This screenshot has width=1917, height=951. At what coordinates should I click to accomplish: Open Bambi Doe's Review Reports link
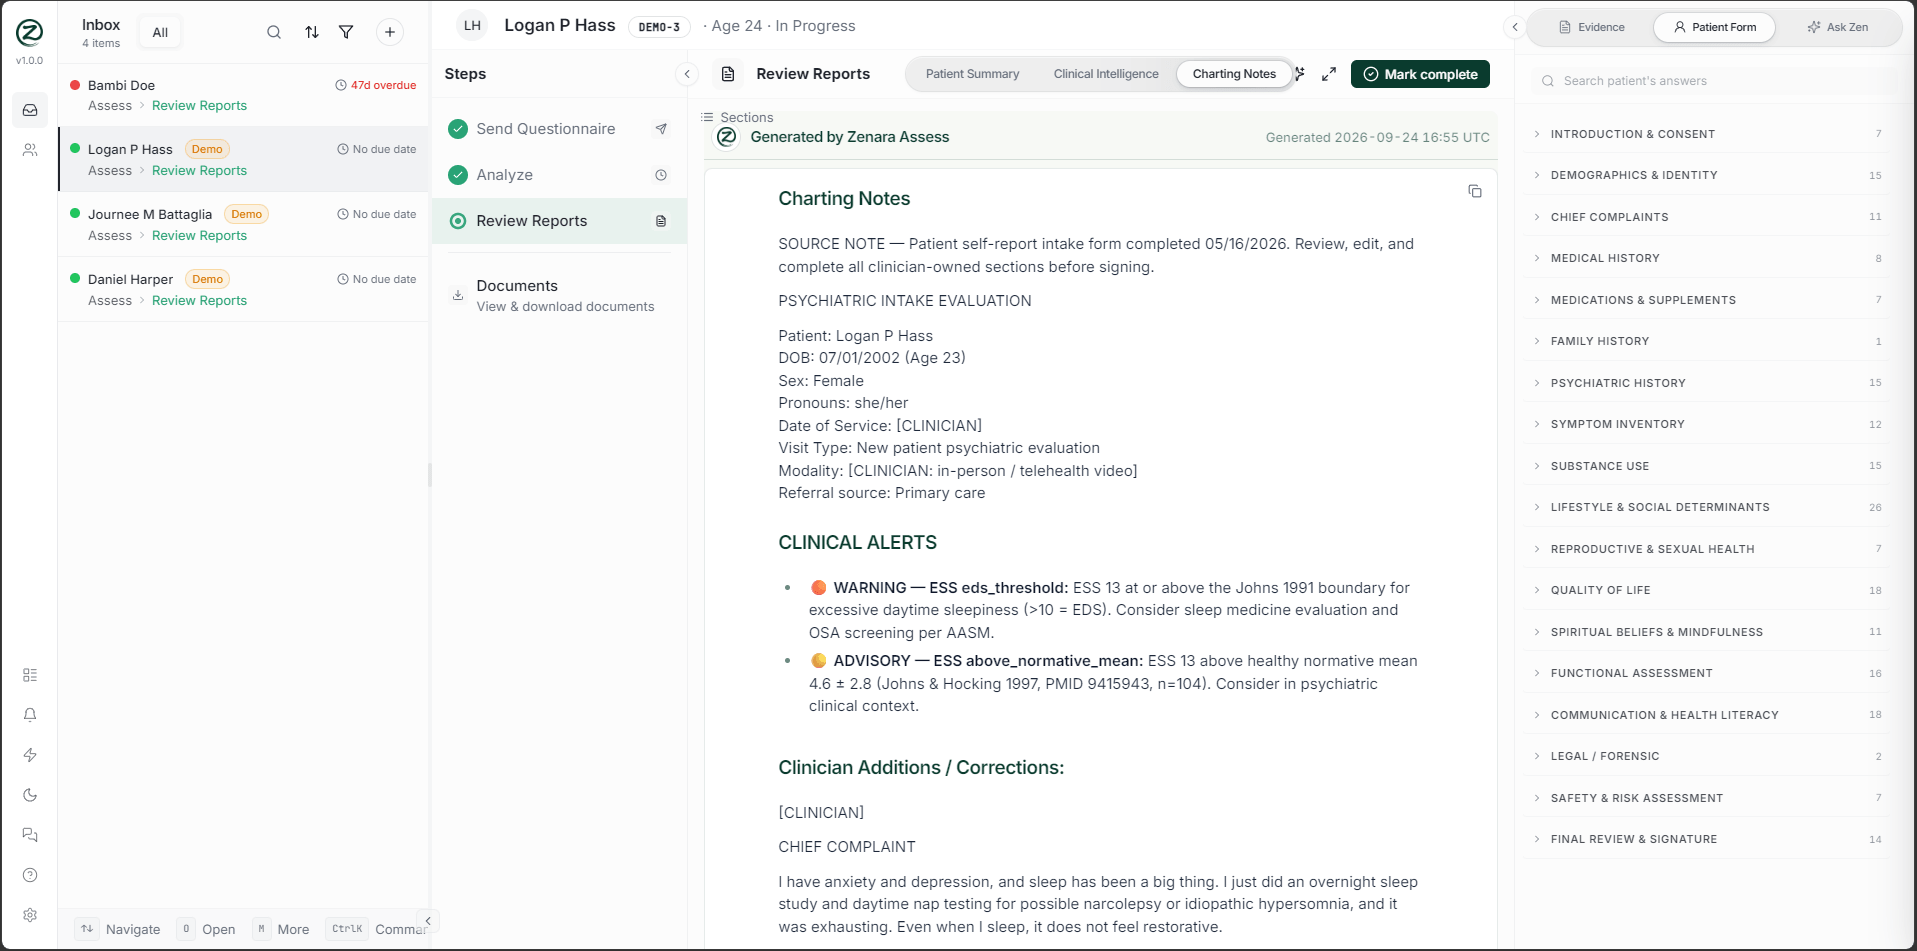point(199,106)
